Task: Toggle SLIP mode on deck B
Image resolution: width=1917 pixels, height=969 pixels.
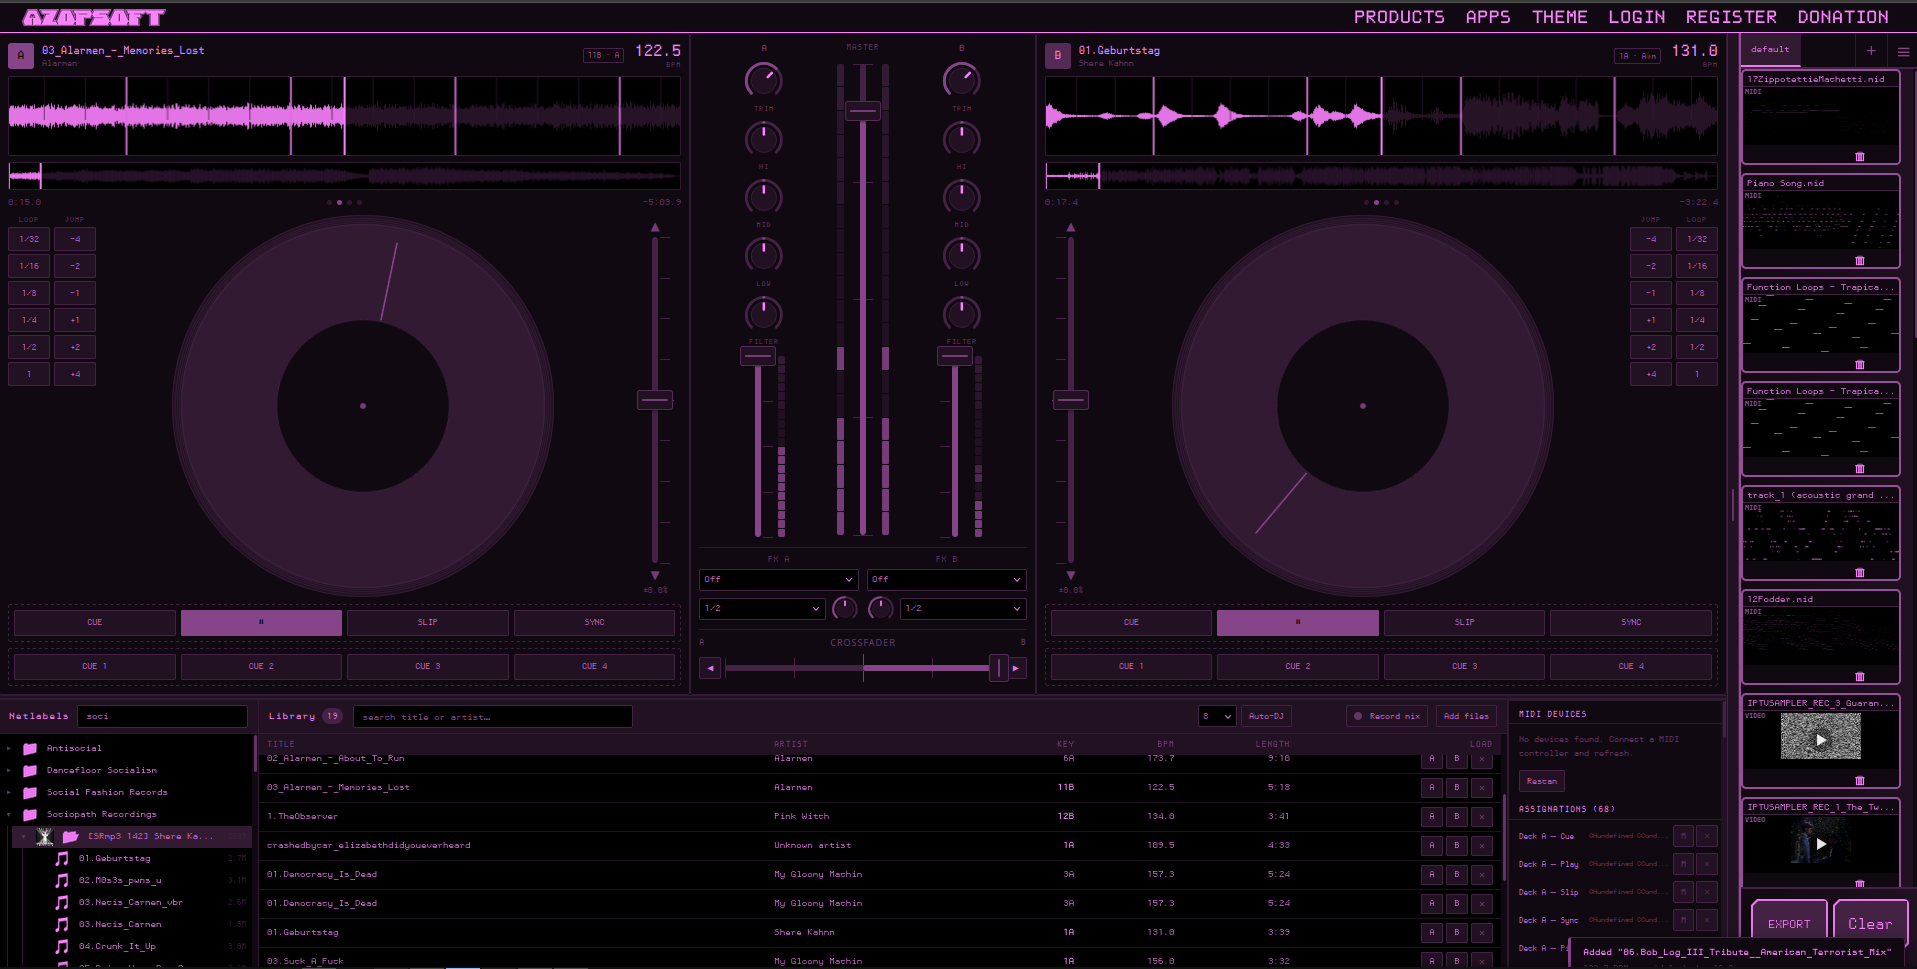Action: click(x=1464, y=622)
